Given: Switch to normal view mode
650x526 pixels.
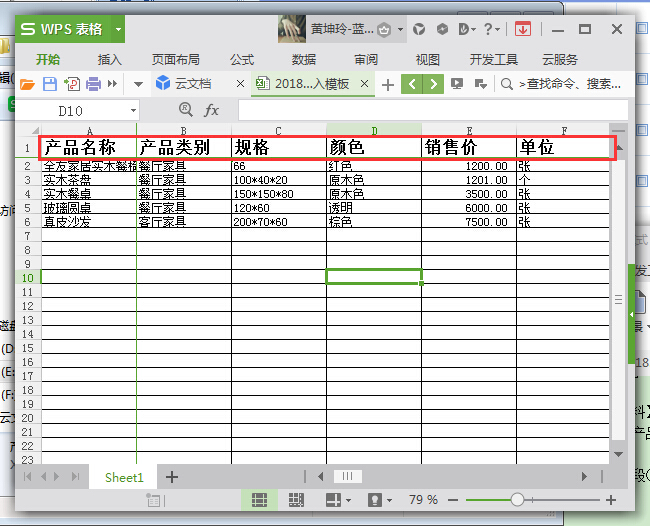Looking at the screenshot, I should (259, 499).
